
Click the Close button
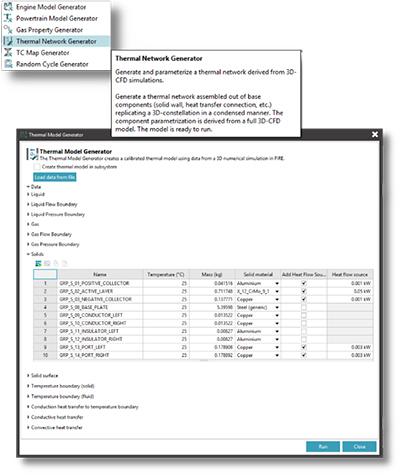359,447
